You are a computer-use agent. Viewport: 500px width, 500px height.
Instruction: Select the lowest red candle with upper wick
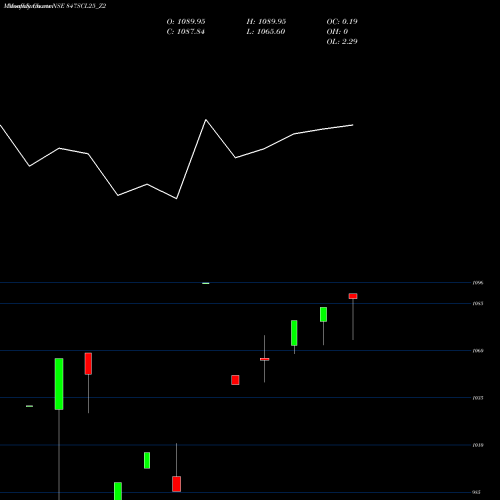click(176, 484)
